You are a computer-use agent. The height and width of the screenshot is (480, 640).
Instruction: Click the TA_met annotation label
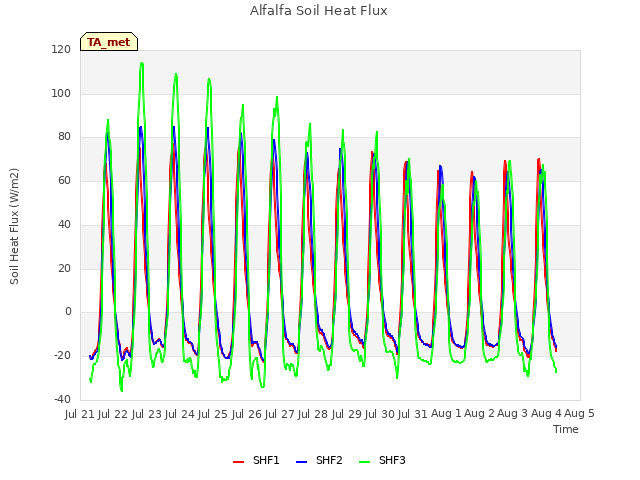click(109, 42)
